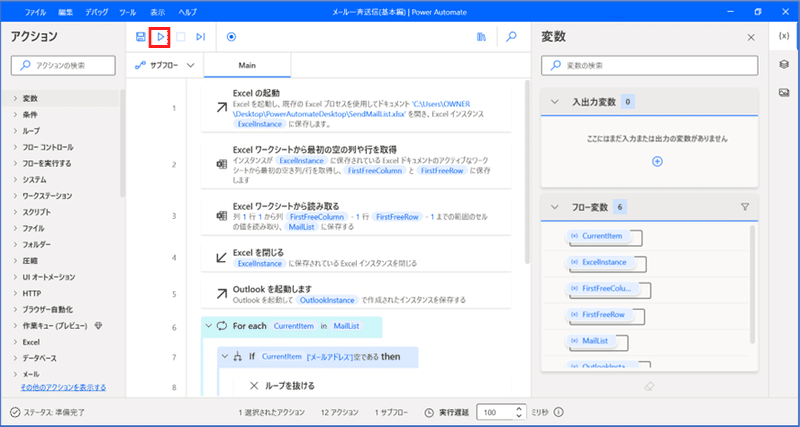Collapse the 入出力変数 section
The image size is (800, 427).
[x=555, y=102]
